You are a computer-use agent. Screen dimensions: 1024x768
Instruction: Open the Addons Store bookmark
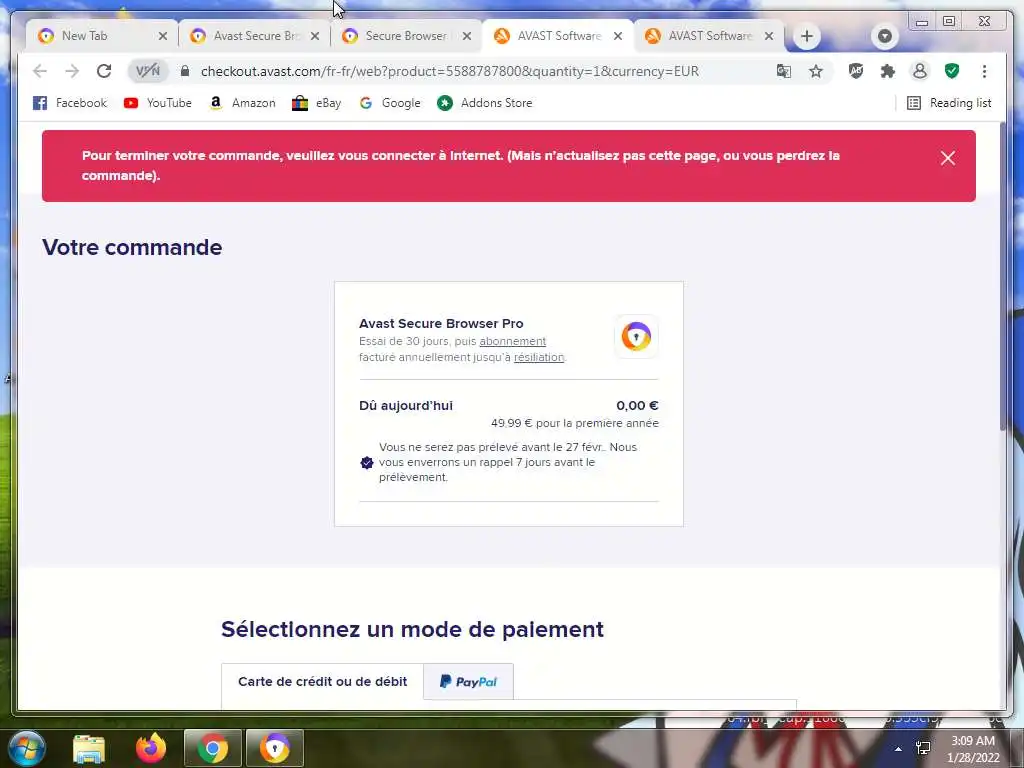pos(485,103)
